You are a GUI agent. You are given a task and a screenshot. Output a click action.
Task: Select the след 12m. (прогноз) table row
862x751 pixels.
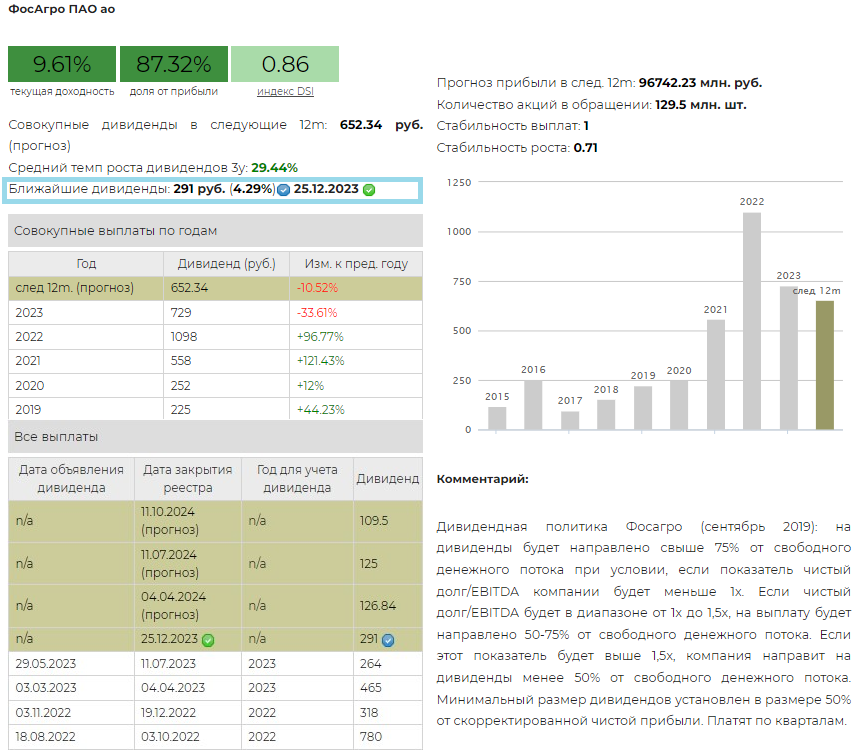(x=215, y=288)
